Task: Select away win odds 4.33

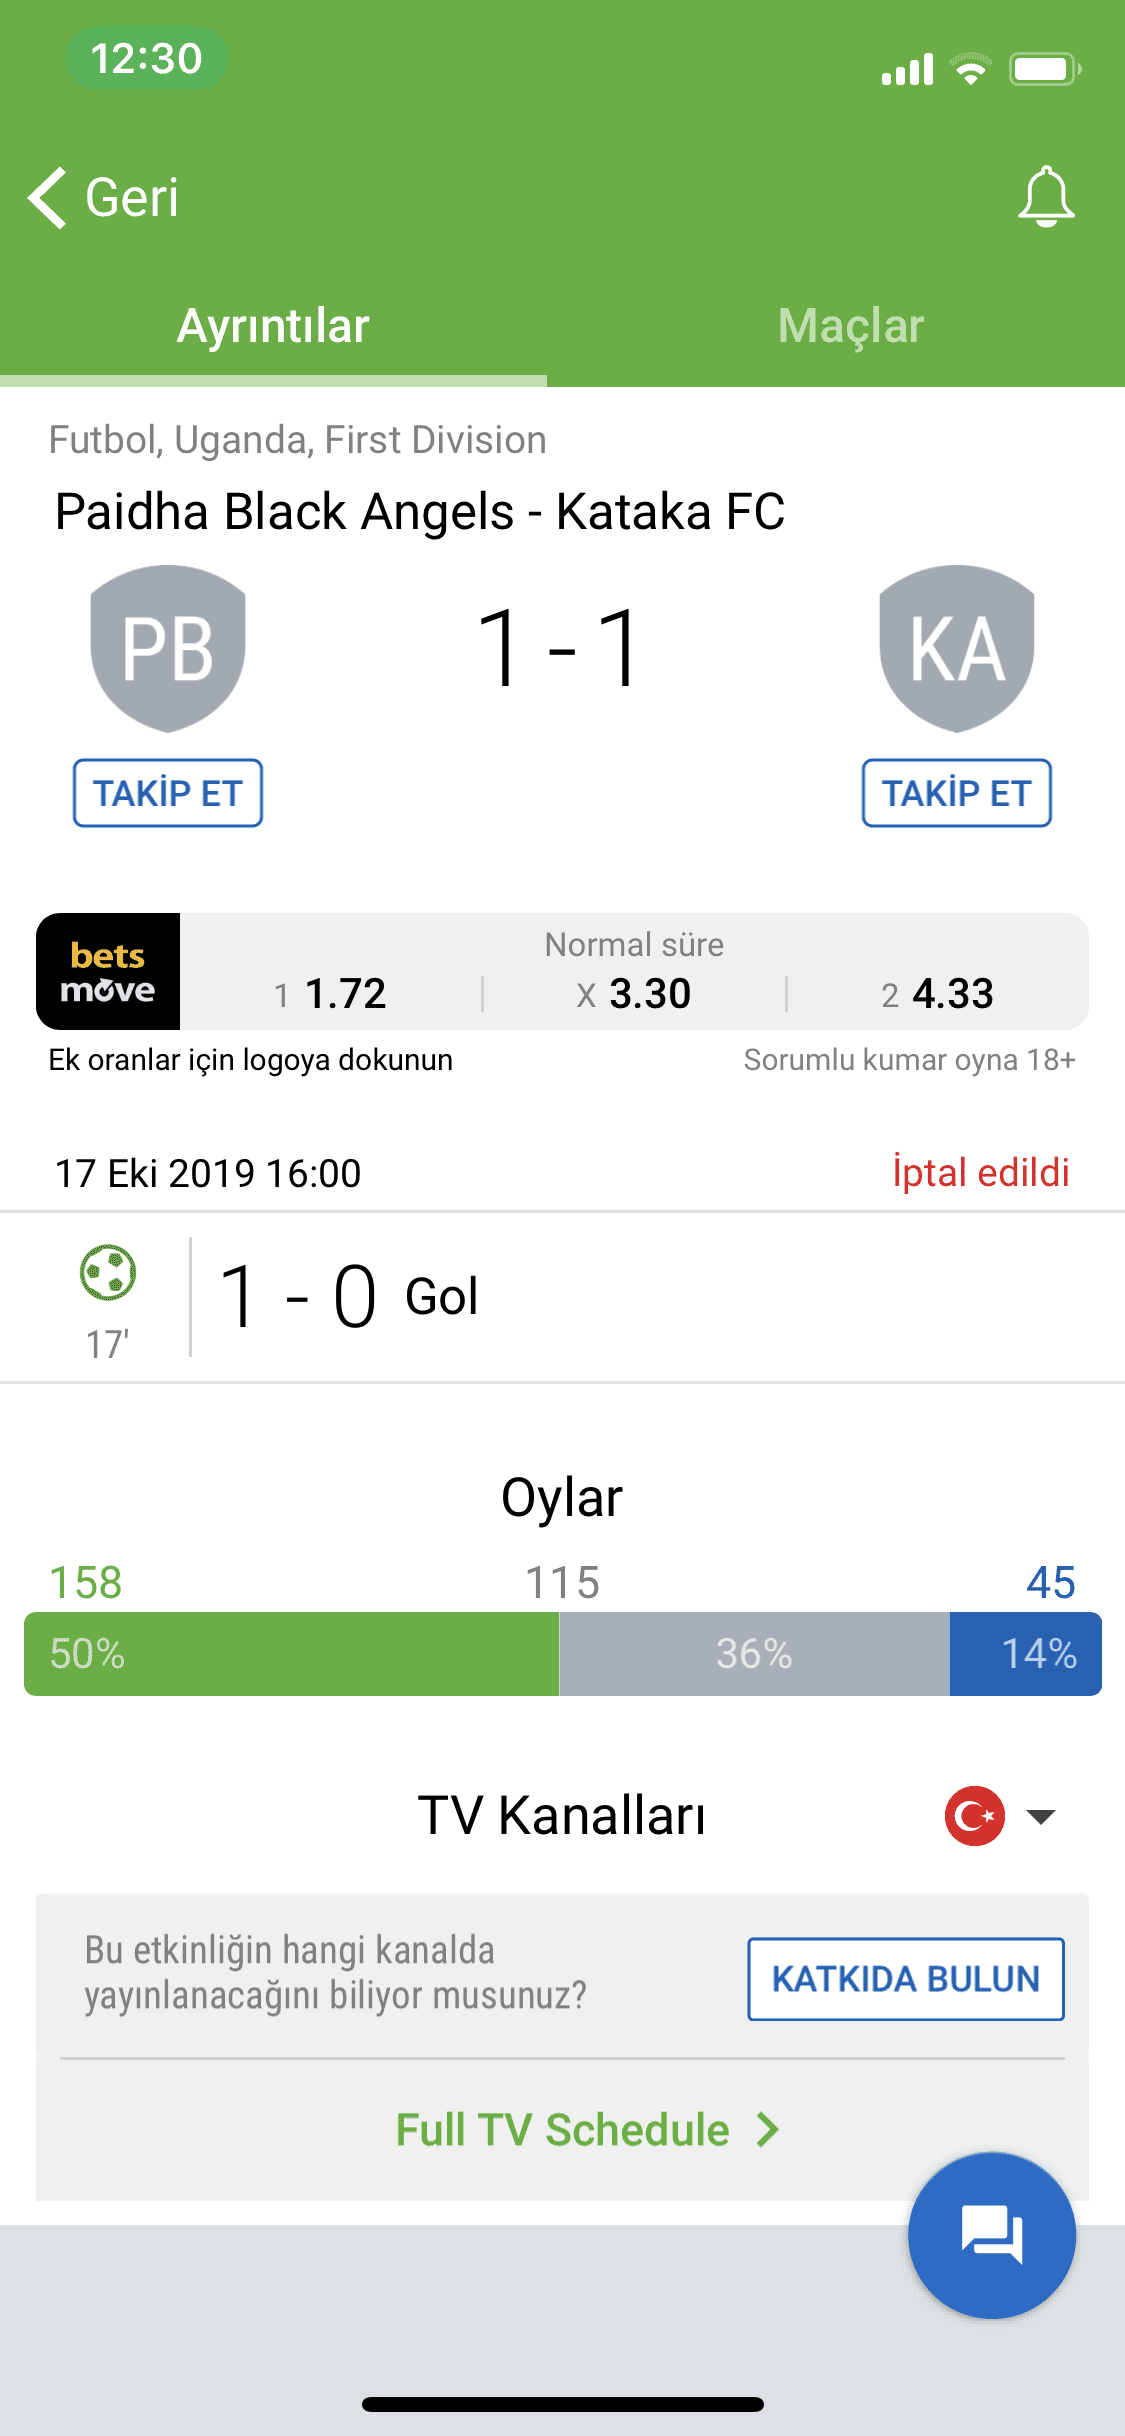Action: coord(937,994)
